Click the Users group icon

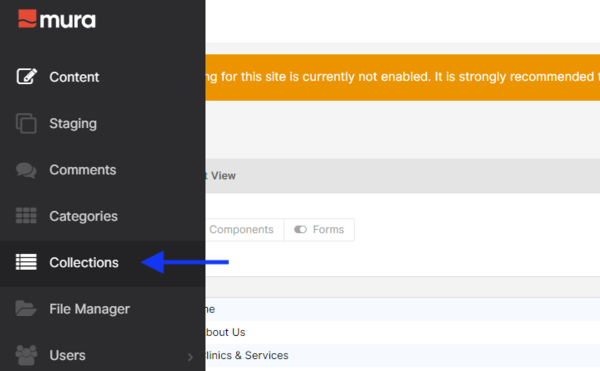[26, 355]
